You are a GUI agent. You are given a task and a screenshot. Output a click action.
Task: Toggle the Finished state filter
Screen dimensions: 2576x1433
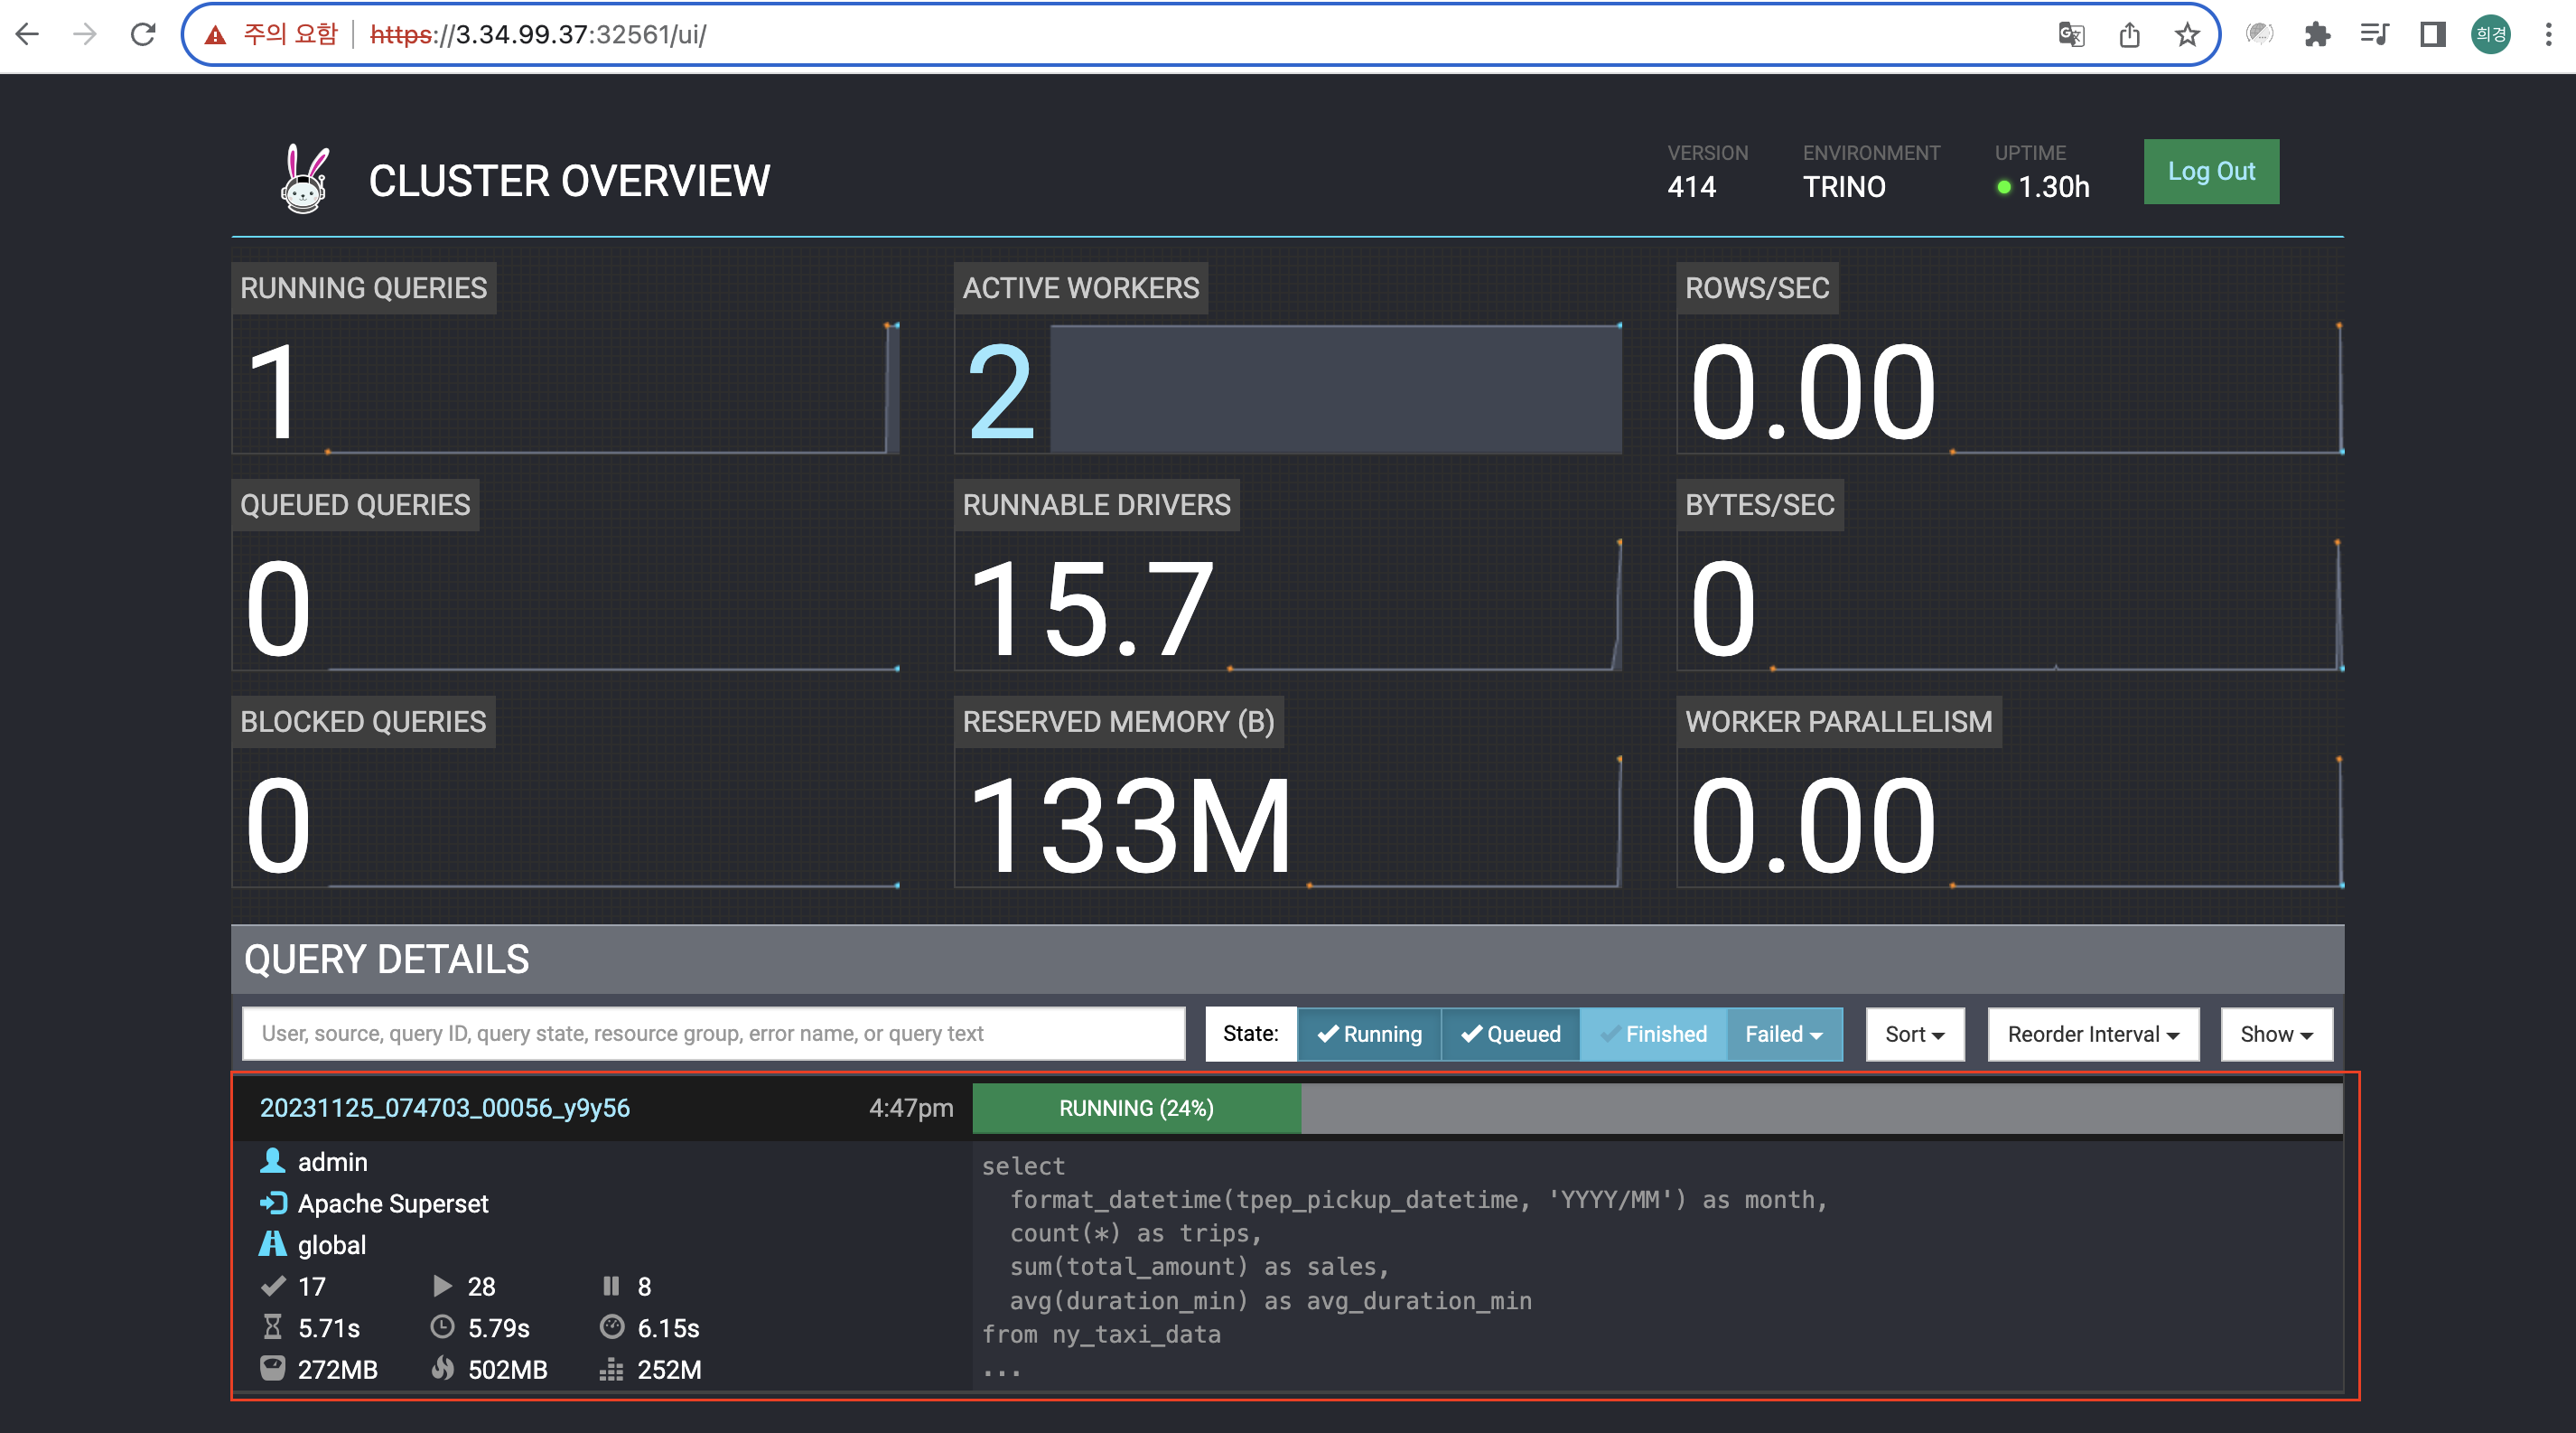tap(1653, 1034)
